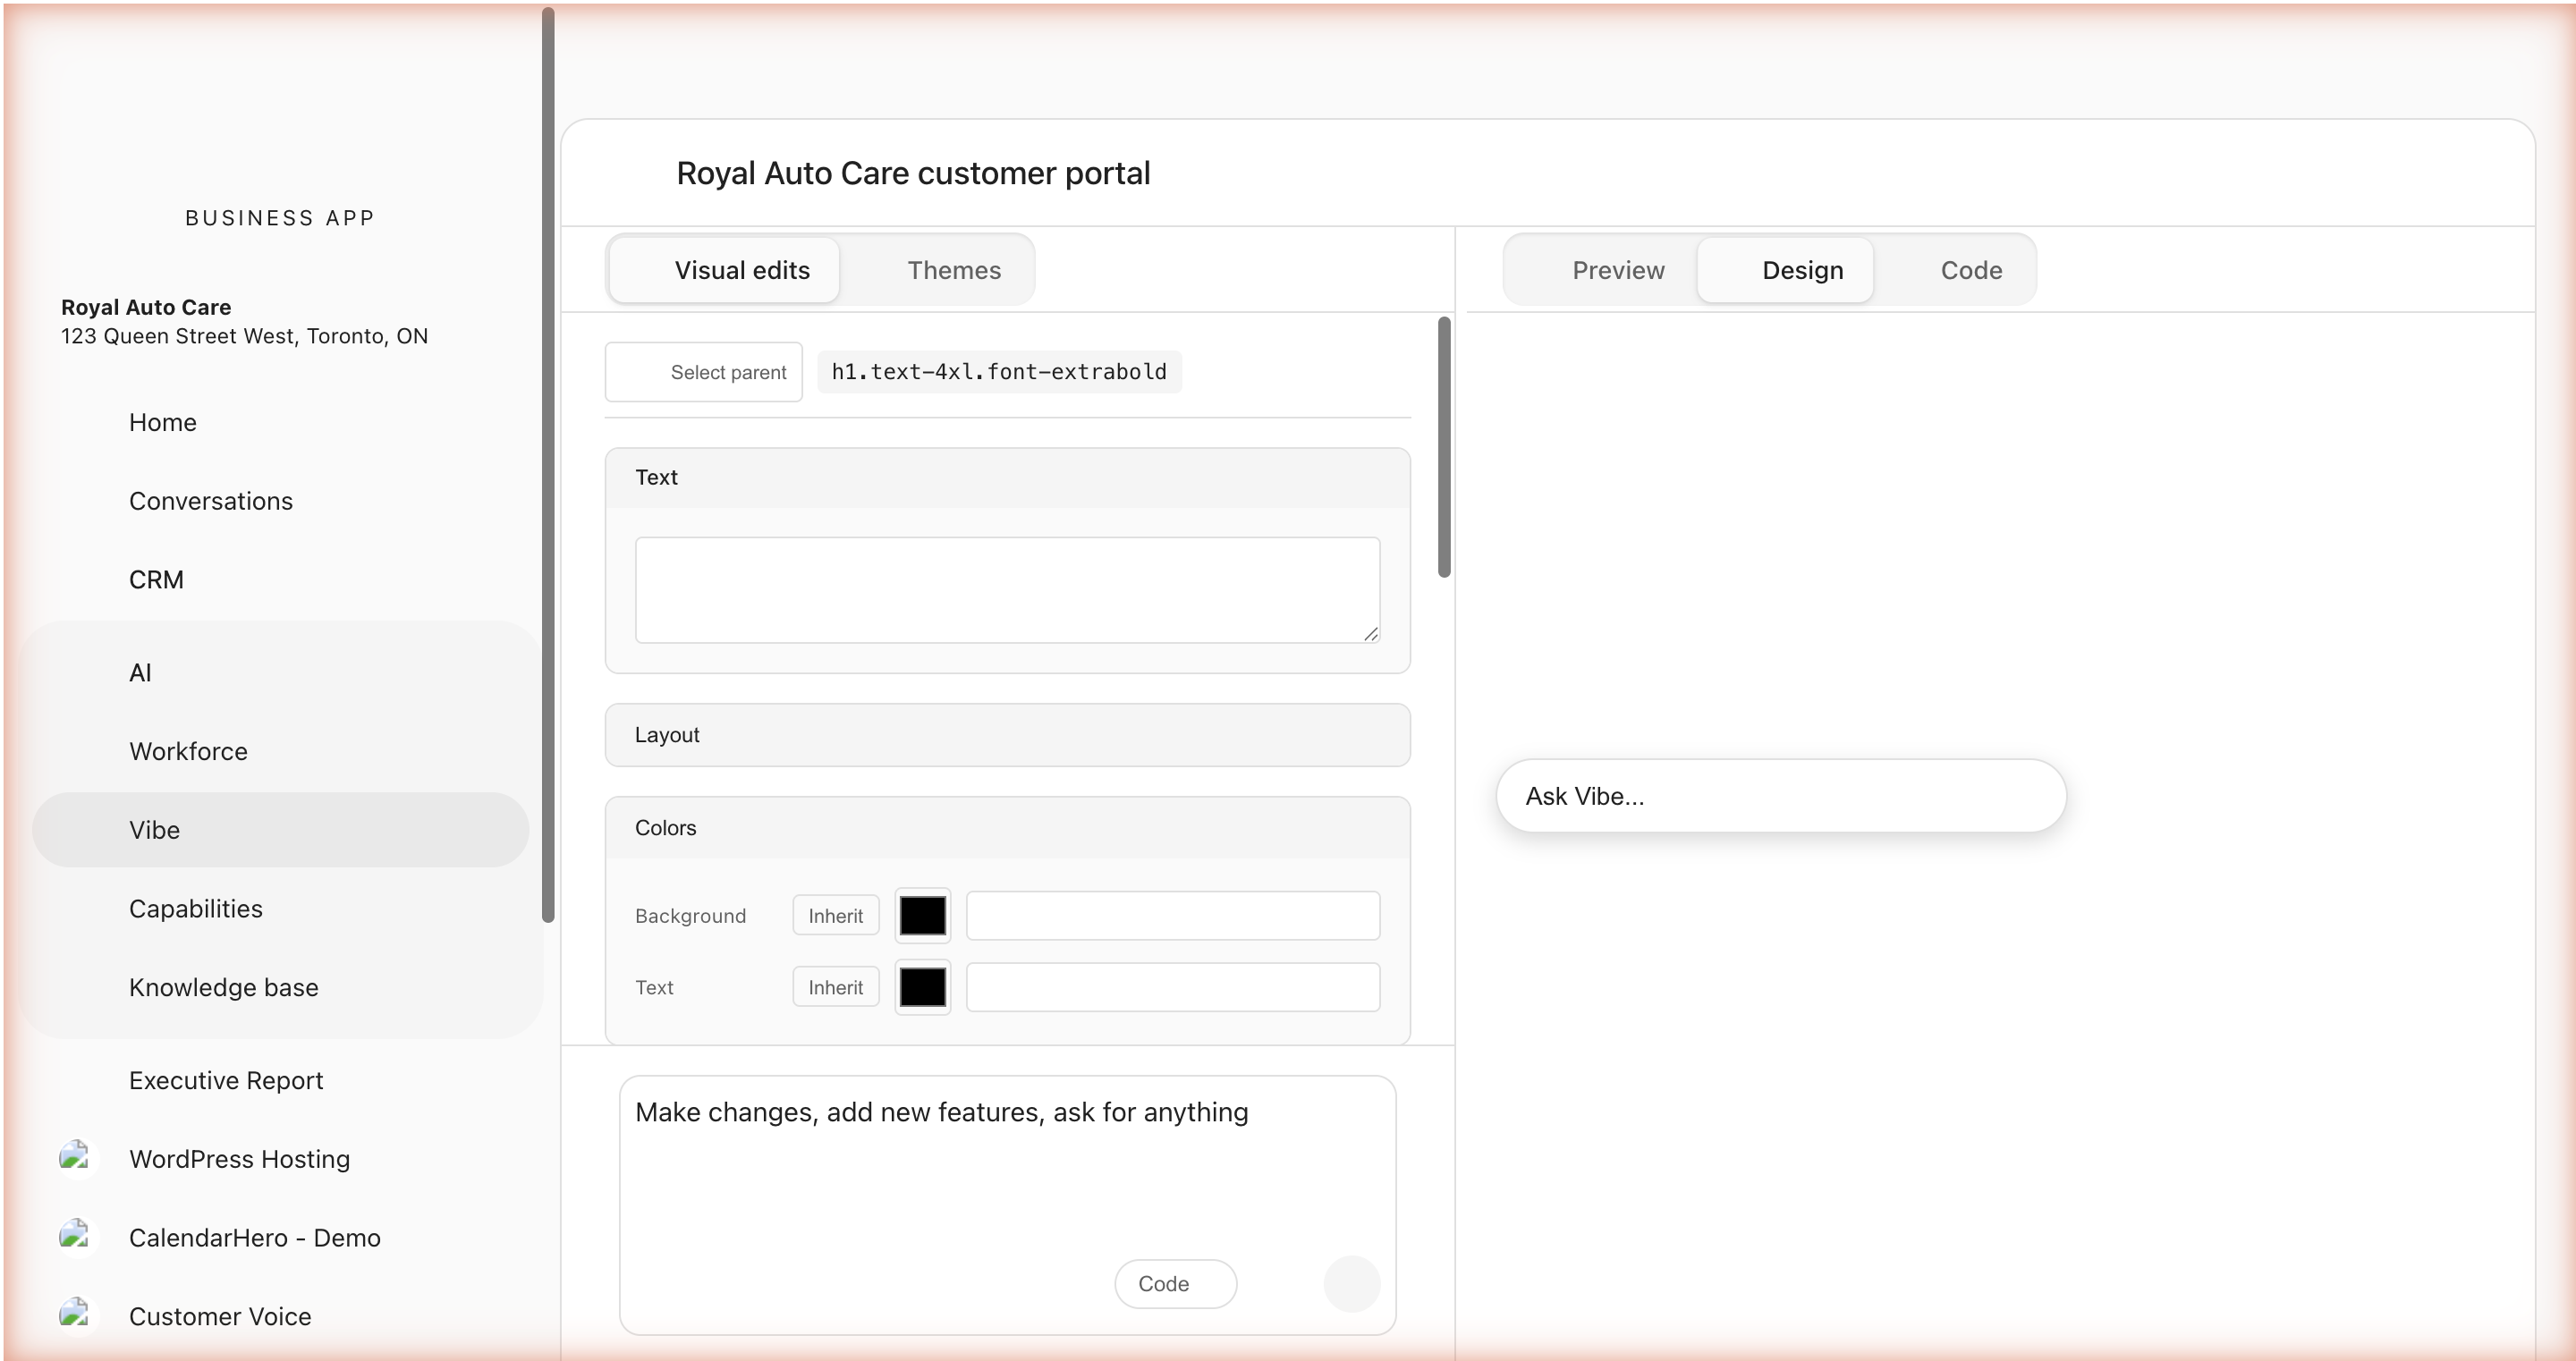Click the Code button below the prompt field
The height and width of the screenshot is (1361, 2576).
[x=1174, y=1283]
